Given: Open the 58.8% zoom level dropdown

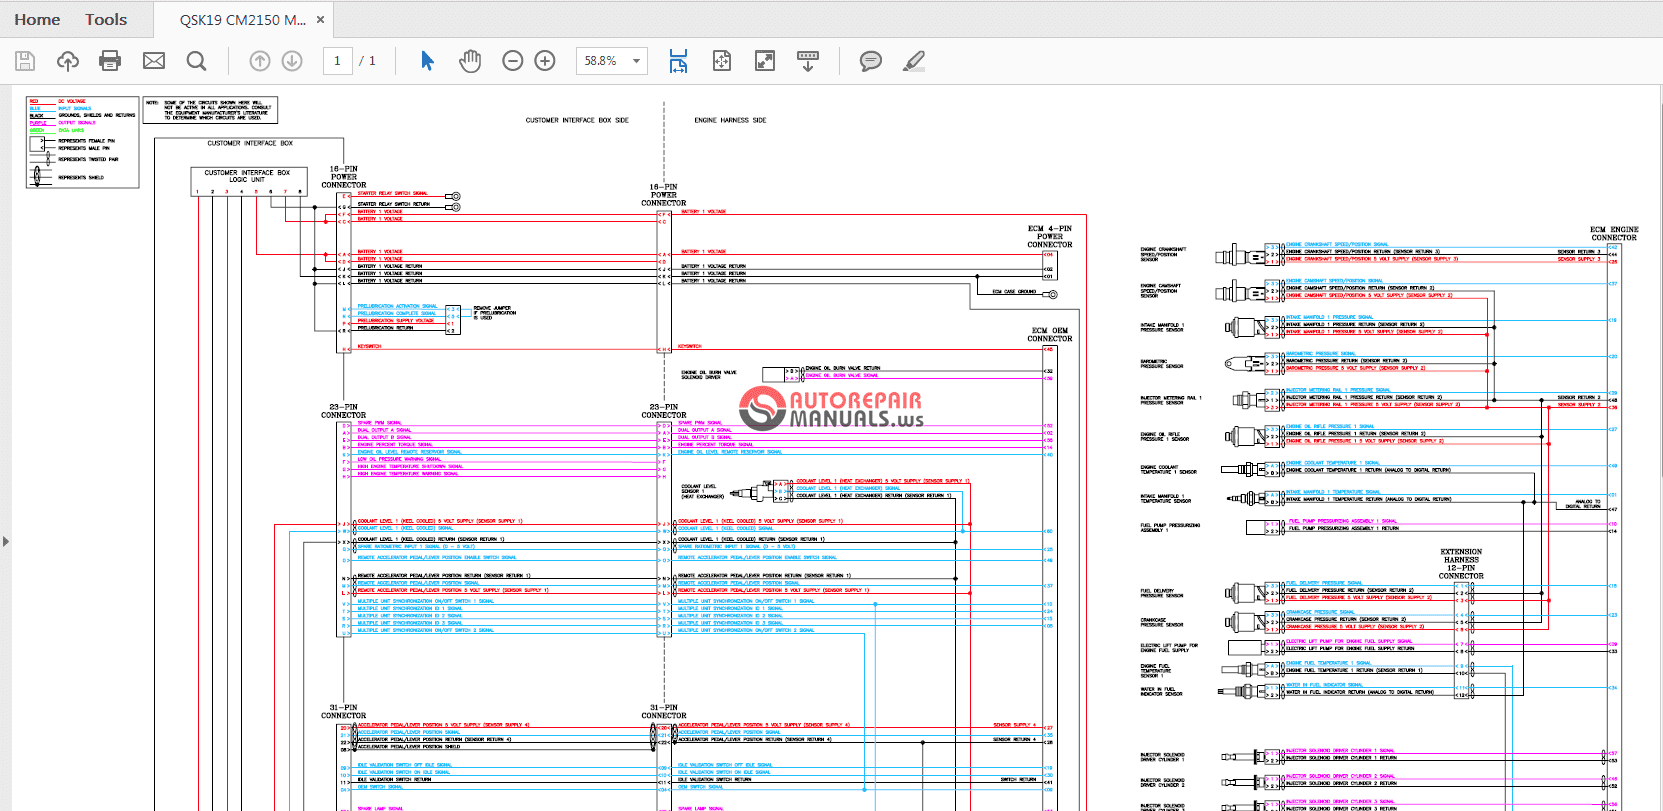Looking at the screenshot, I should [x=612, y=61].
